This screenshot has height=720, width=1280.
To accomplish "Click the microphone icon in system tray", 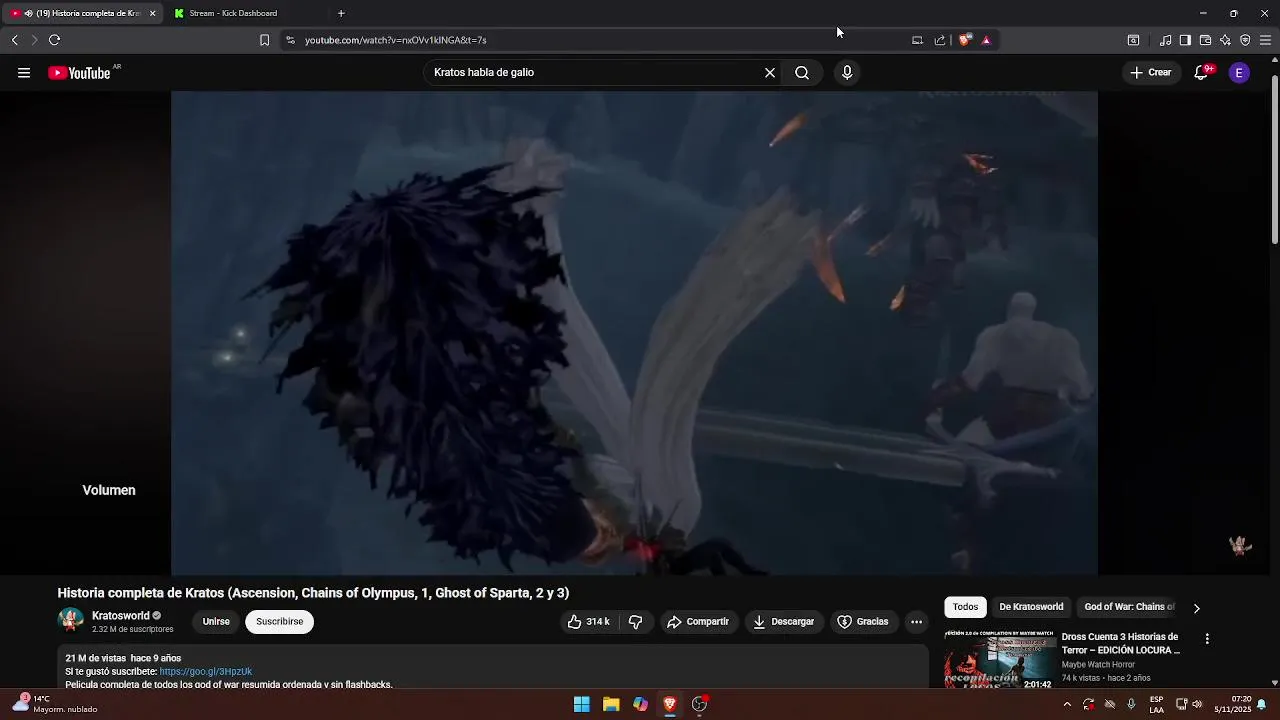I will click(1131, 704).
